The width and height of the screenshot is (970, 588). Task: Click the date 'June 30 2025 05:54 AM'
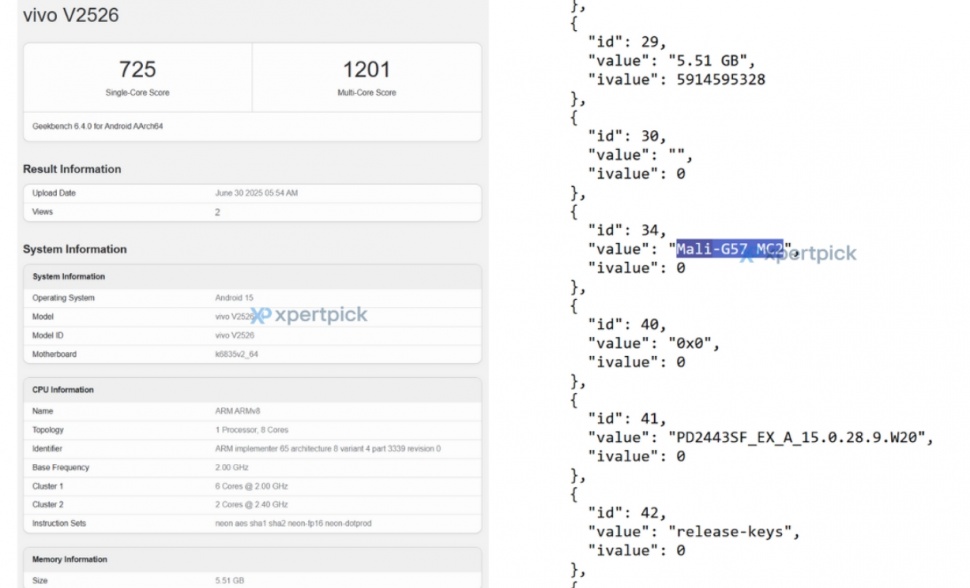pyautogui.click(x=256, y=193)
